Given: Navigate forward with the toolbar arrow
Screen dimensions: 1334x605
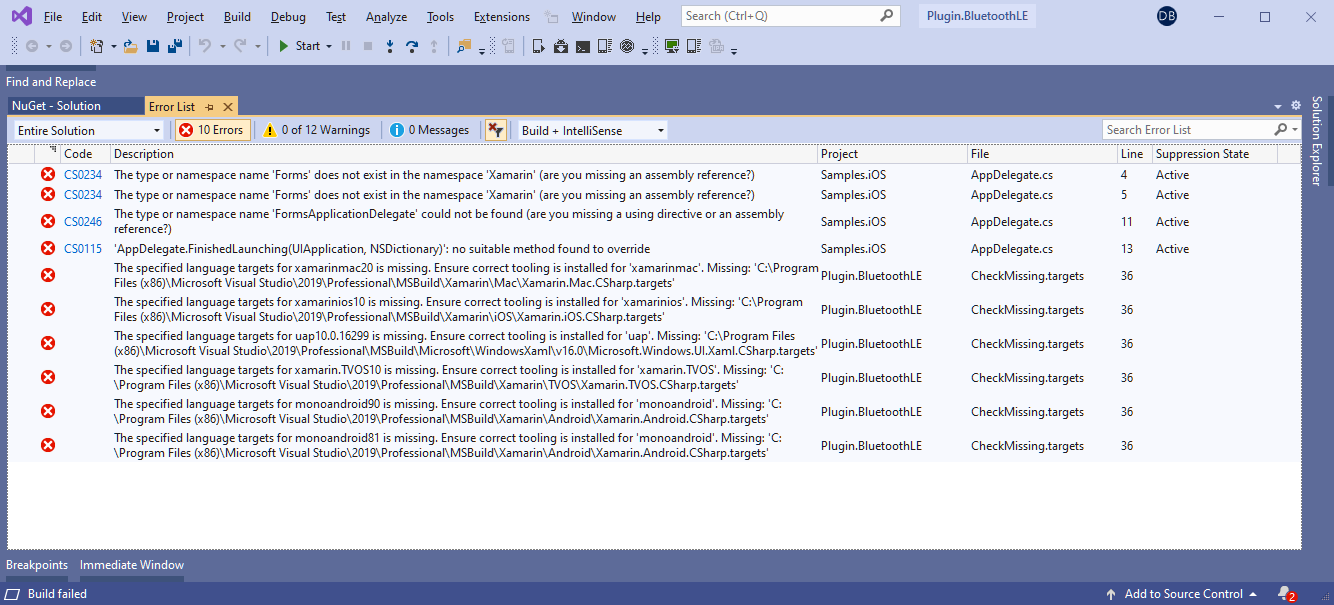Looking at the screenshot, I should 66,46.
